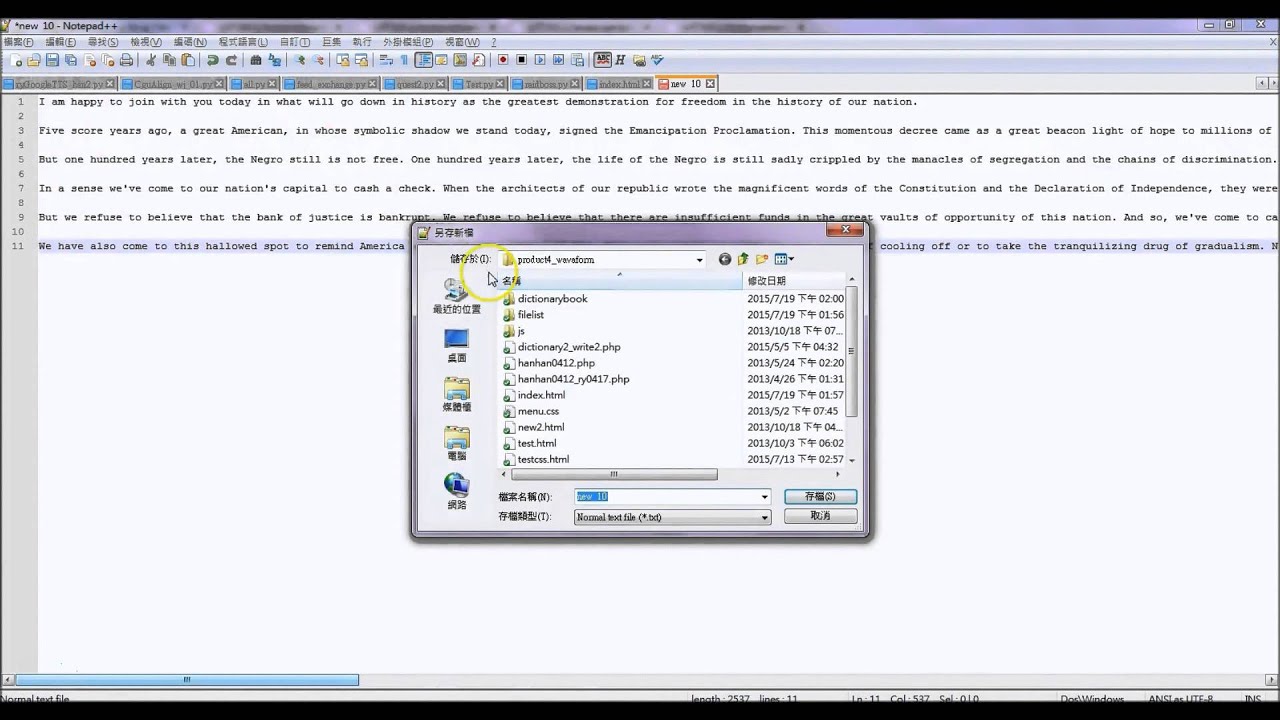
Task: Switch to the index.html tab
Action: point(619,84)
